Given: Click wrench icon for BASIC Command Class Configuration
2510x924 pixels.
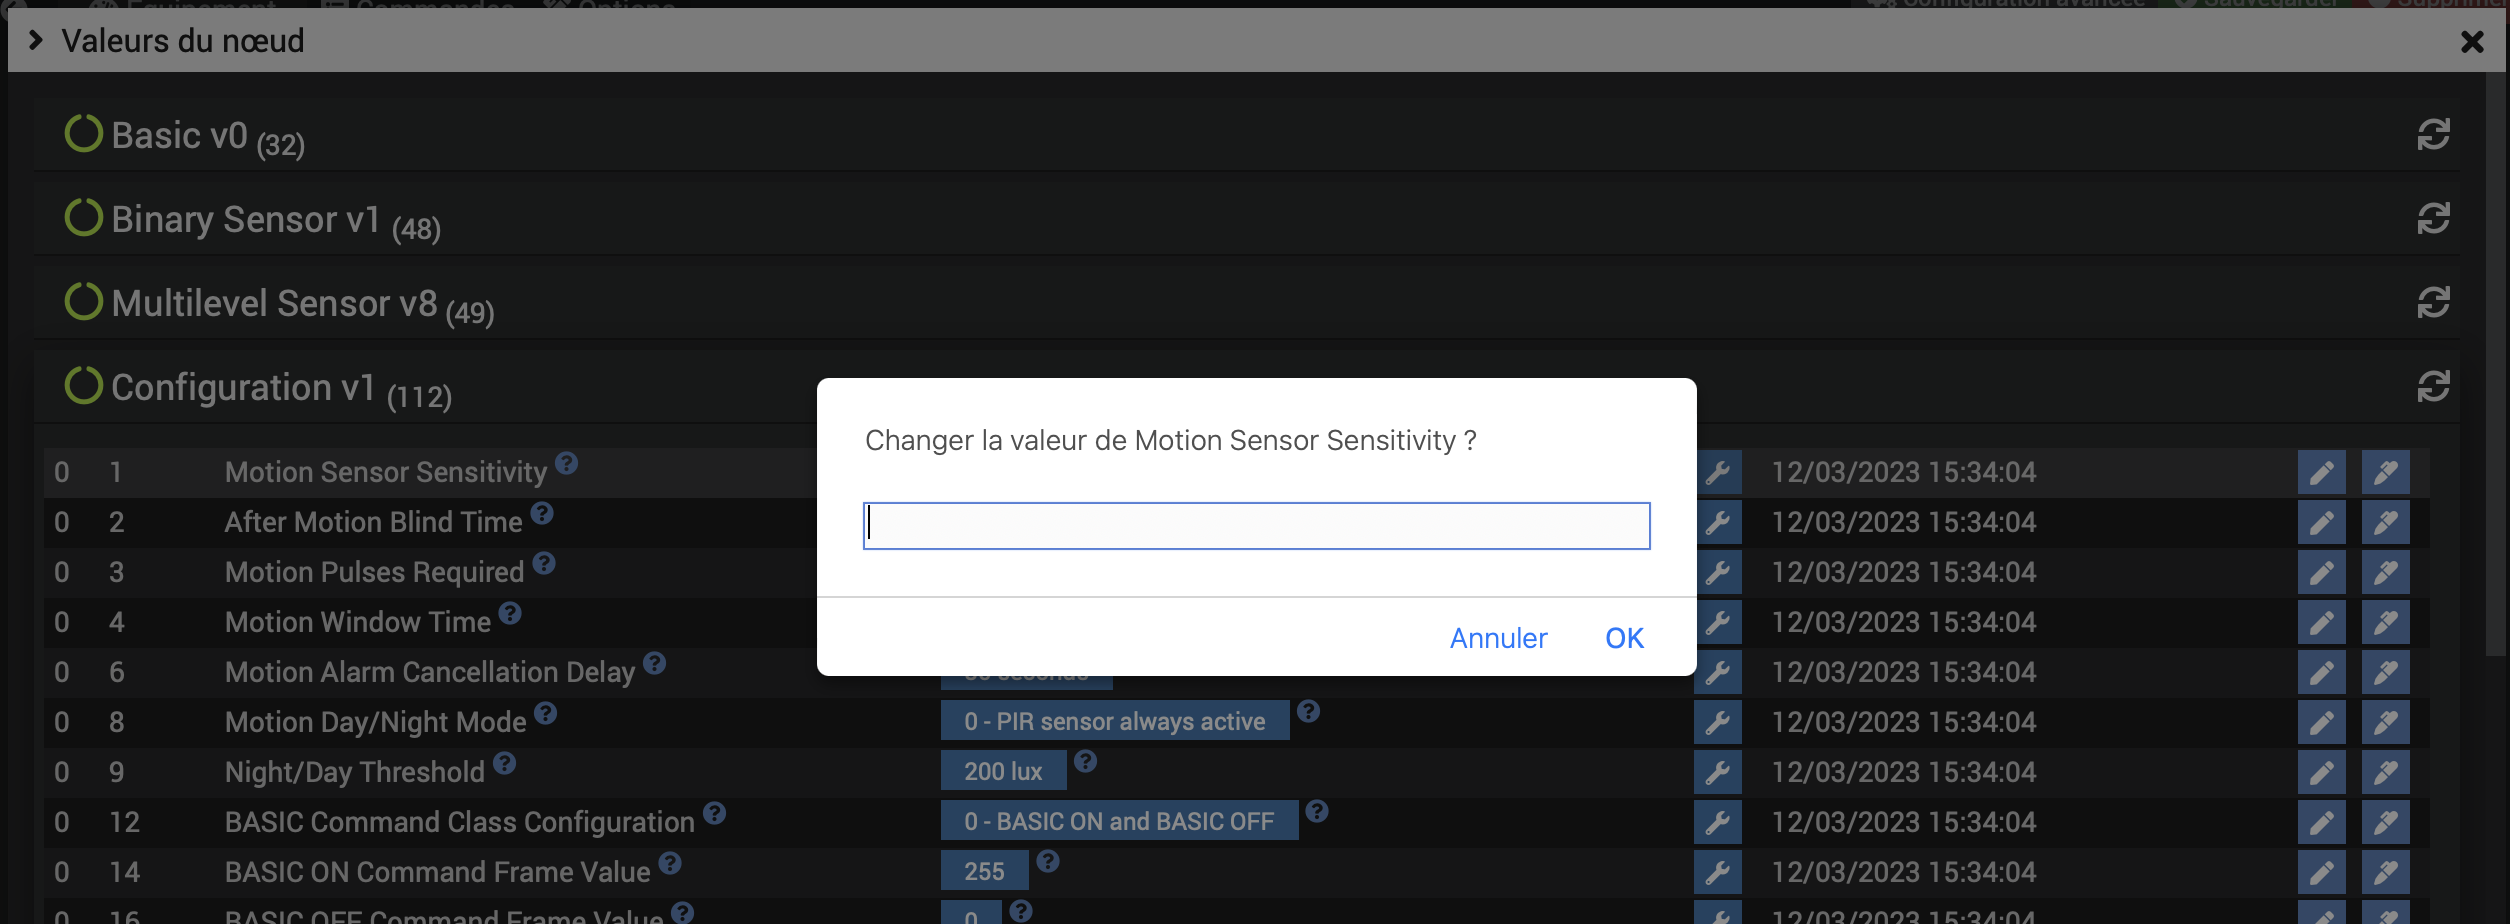Looking at the screenshot, I should [x=1718, y=822].
